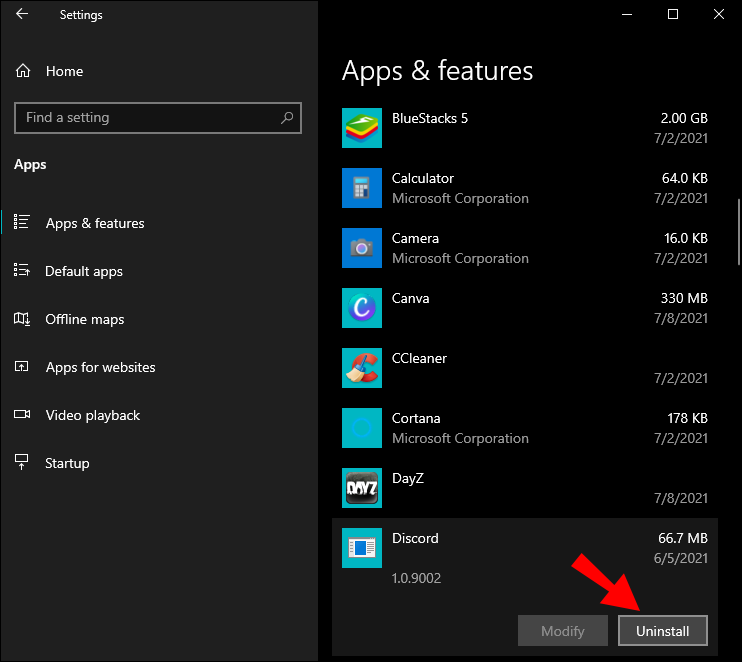Click the CCleaner app icon
The height and width of the screenshot is (662, 742).
tap(361, 368)
